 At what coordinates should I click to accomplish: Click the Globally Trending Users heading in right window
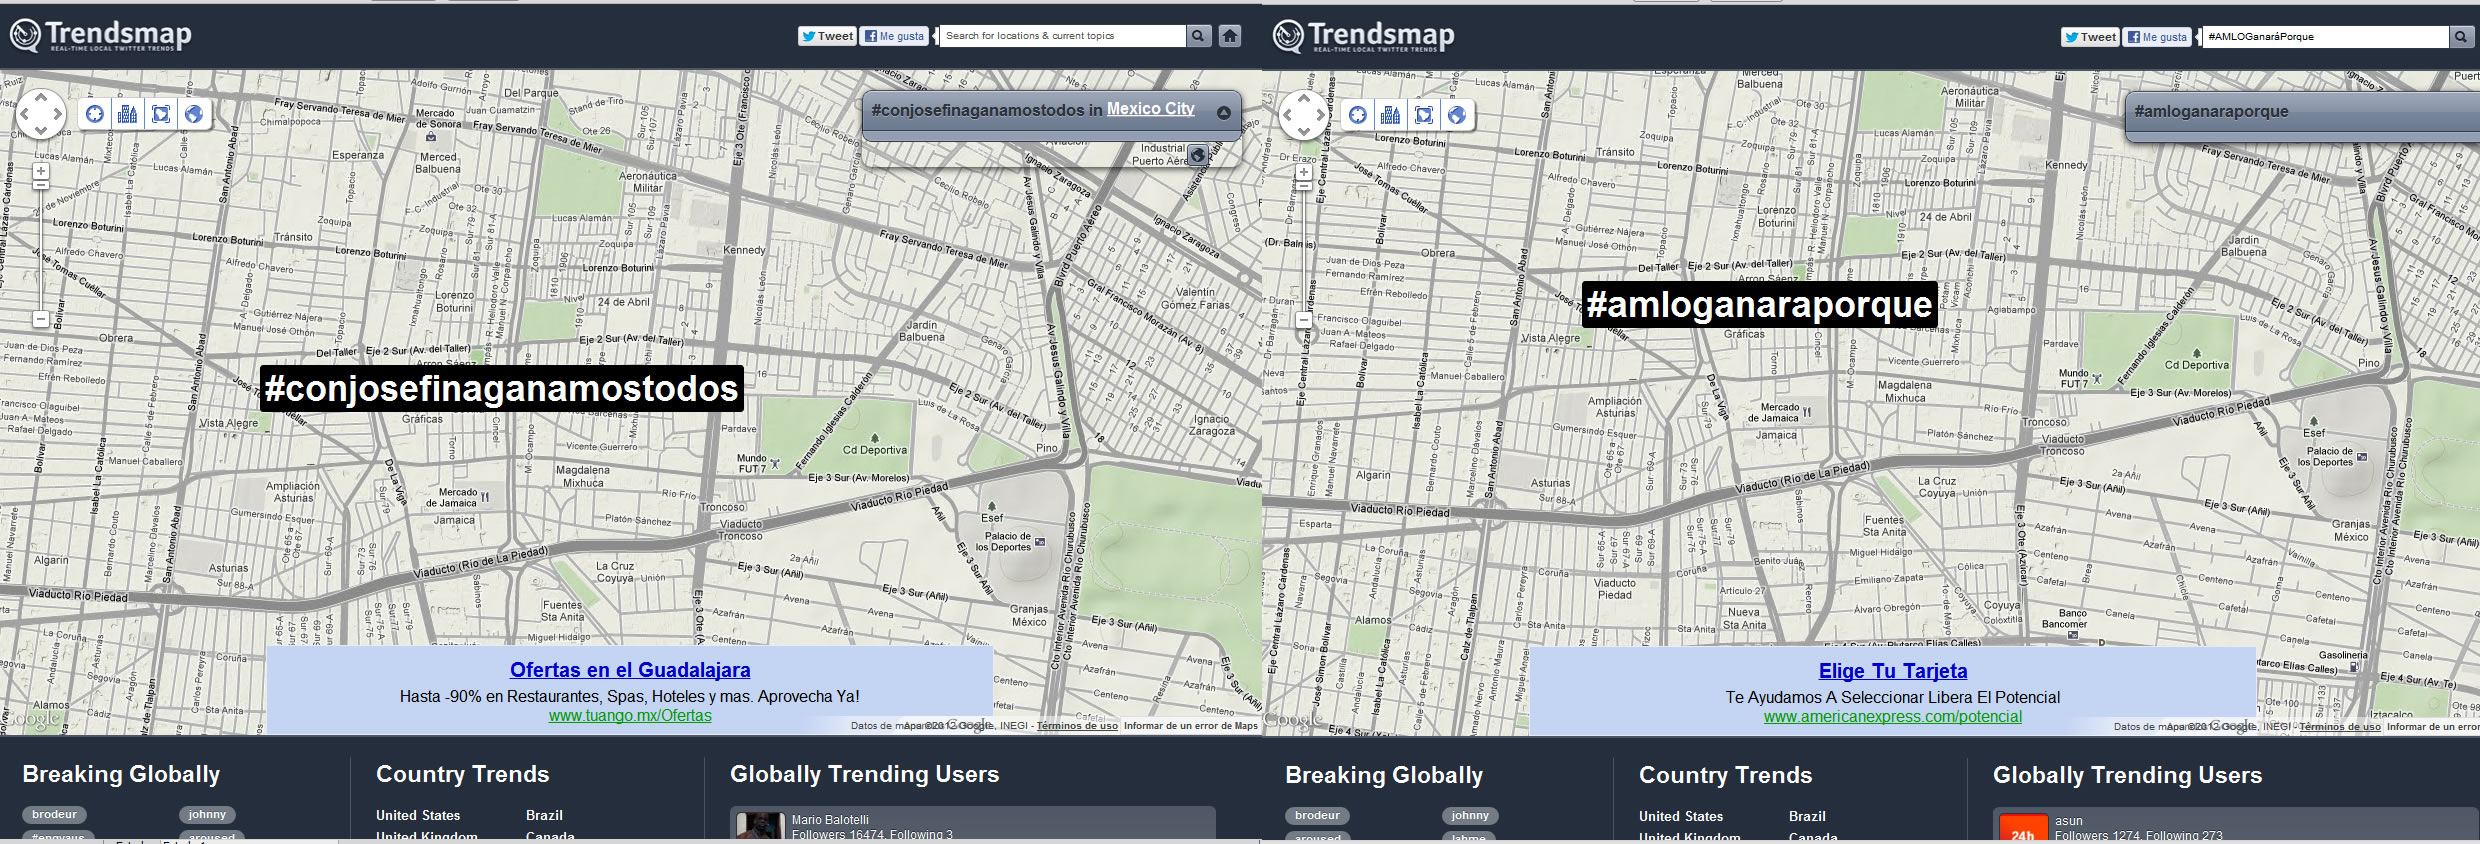pyautogui.click(x=2128, y=775)
